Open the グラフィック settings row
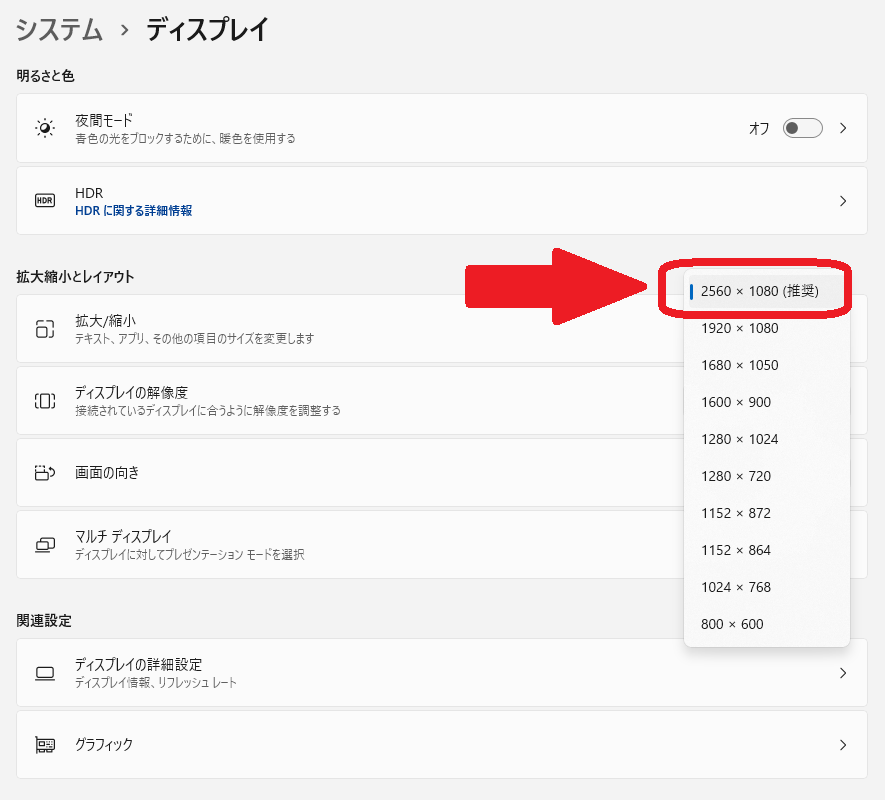 click(x=442, y=745)
